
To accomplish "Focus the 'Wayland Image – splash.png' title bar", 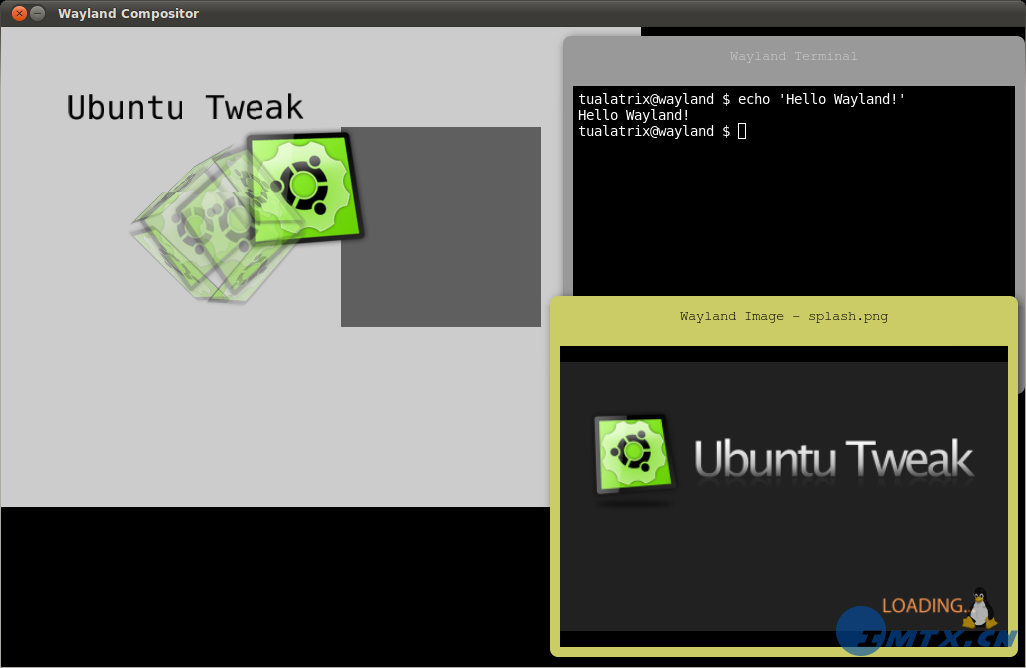I will [784, 317].
